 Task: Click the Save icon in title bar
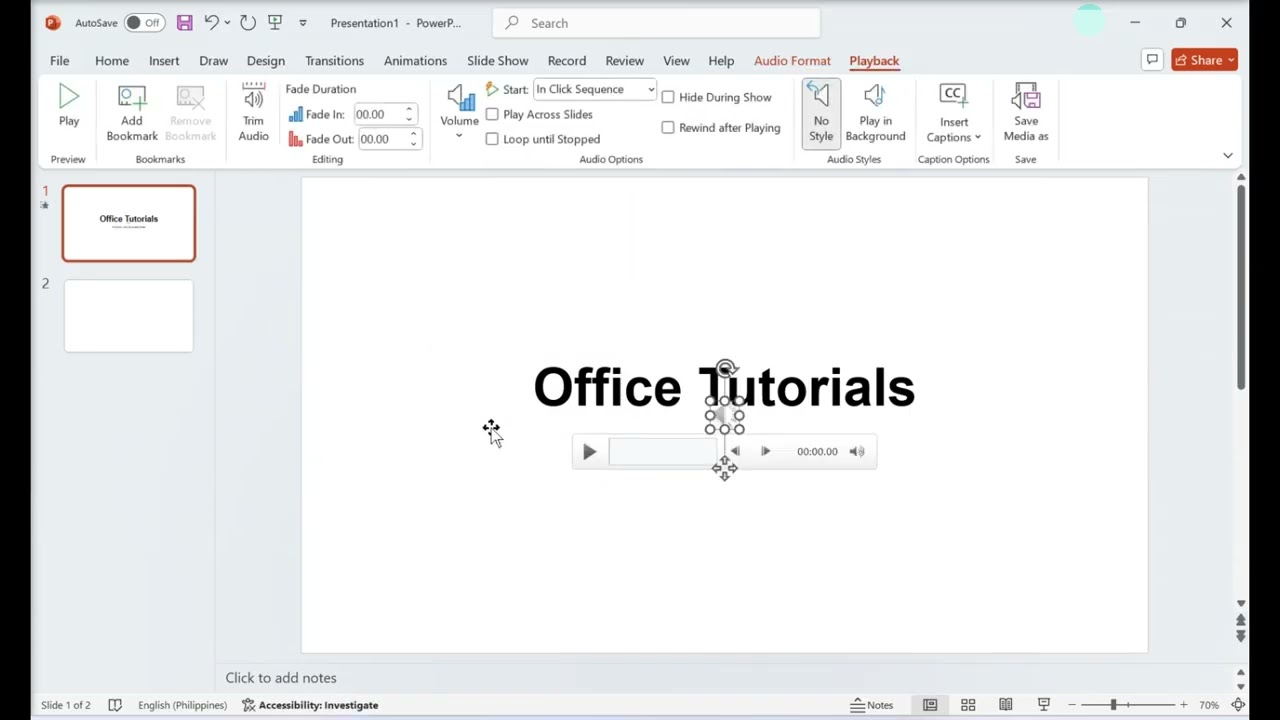click(184, 22)
